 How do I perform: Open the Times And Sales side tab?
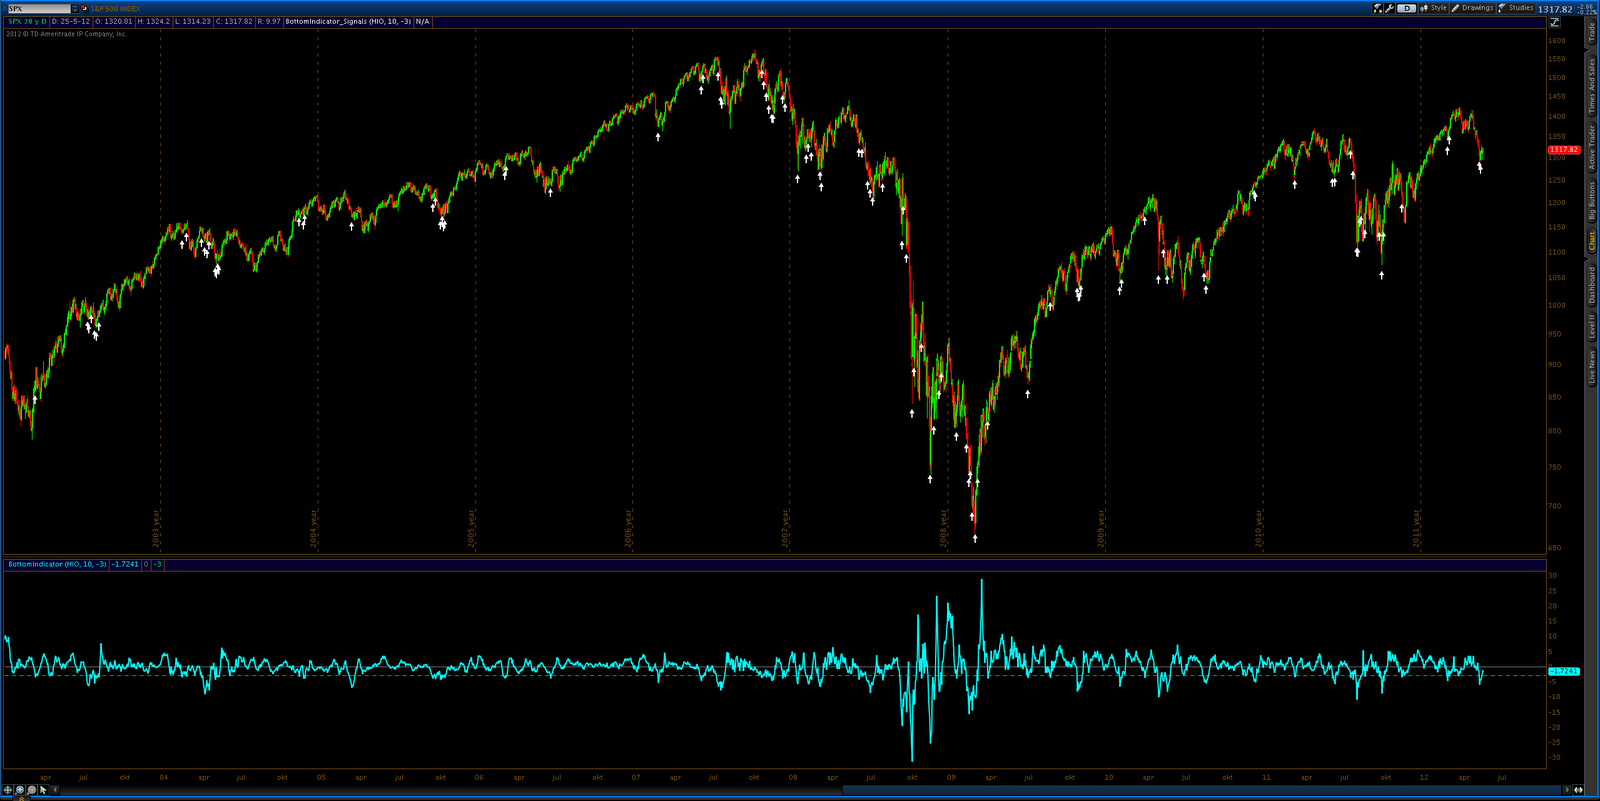[1592, 85]
